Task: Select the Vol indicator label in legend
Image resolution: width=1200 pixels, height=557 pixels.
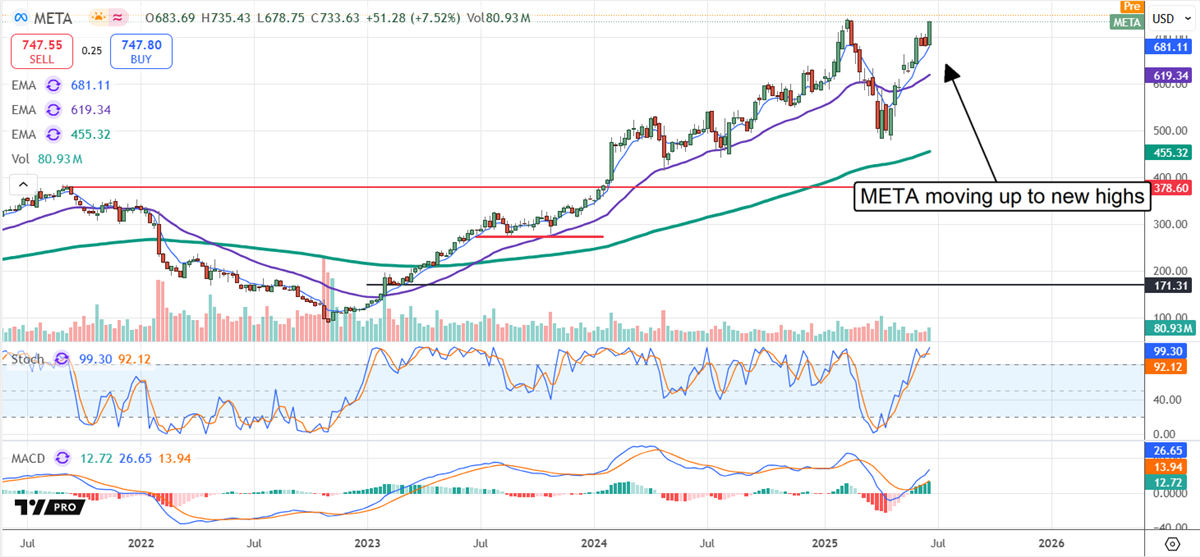Action: point(20,158)
